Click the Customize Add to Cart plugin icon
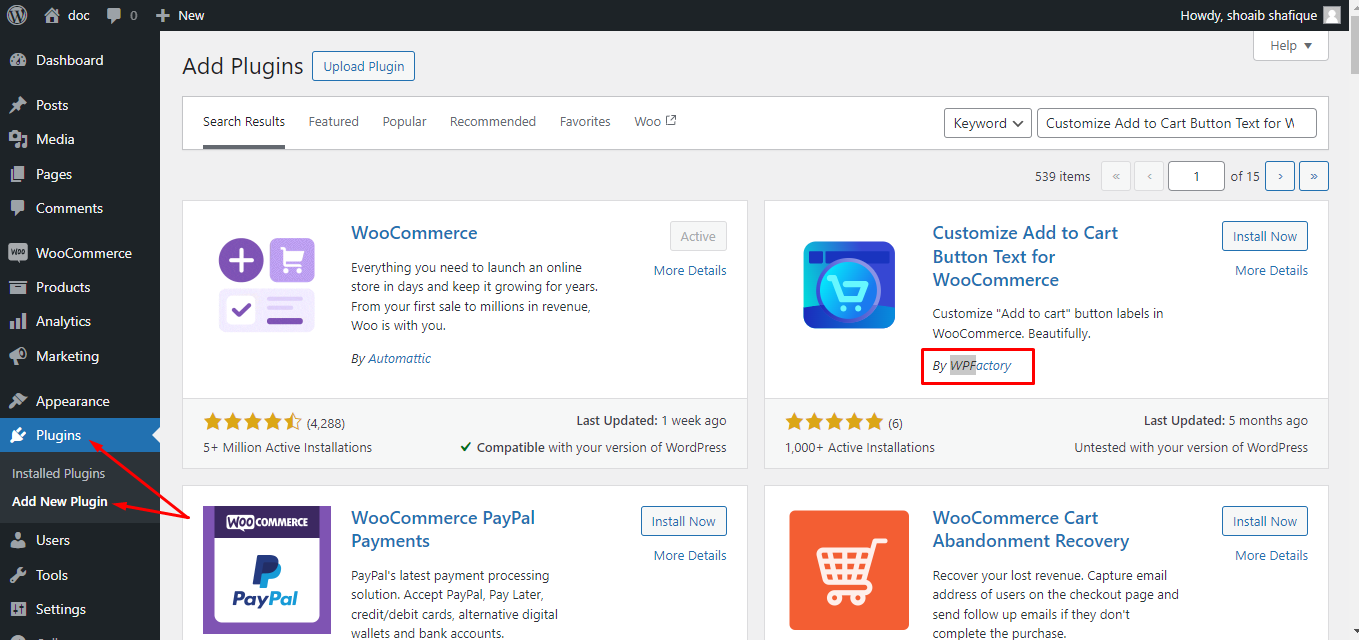This screenshot has width=1359, height=640. pos(849,285)
